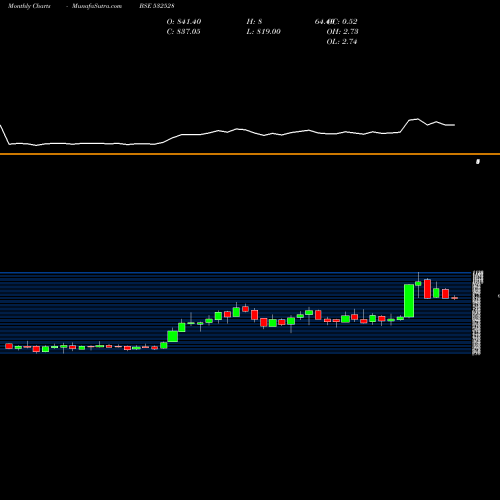Screen dimensions: 500x500
Task: Select the 'BSE 532528' symbol text
Action: (157, 6)
